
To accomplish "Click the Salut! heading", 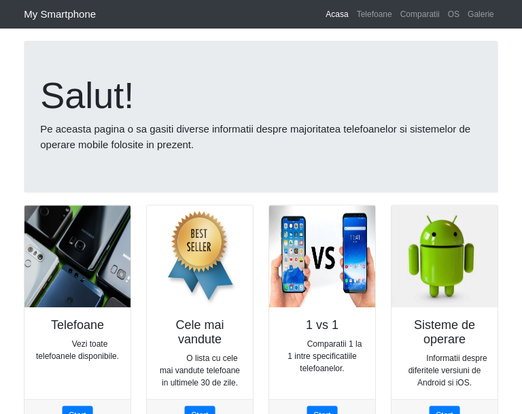I will pos(87,96).
